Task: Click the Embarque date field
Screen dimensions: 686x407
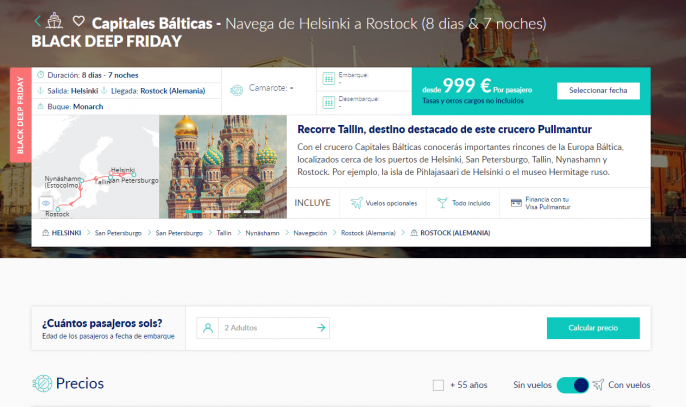Action: pos(364,79)
